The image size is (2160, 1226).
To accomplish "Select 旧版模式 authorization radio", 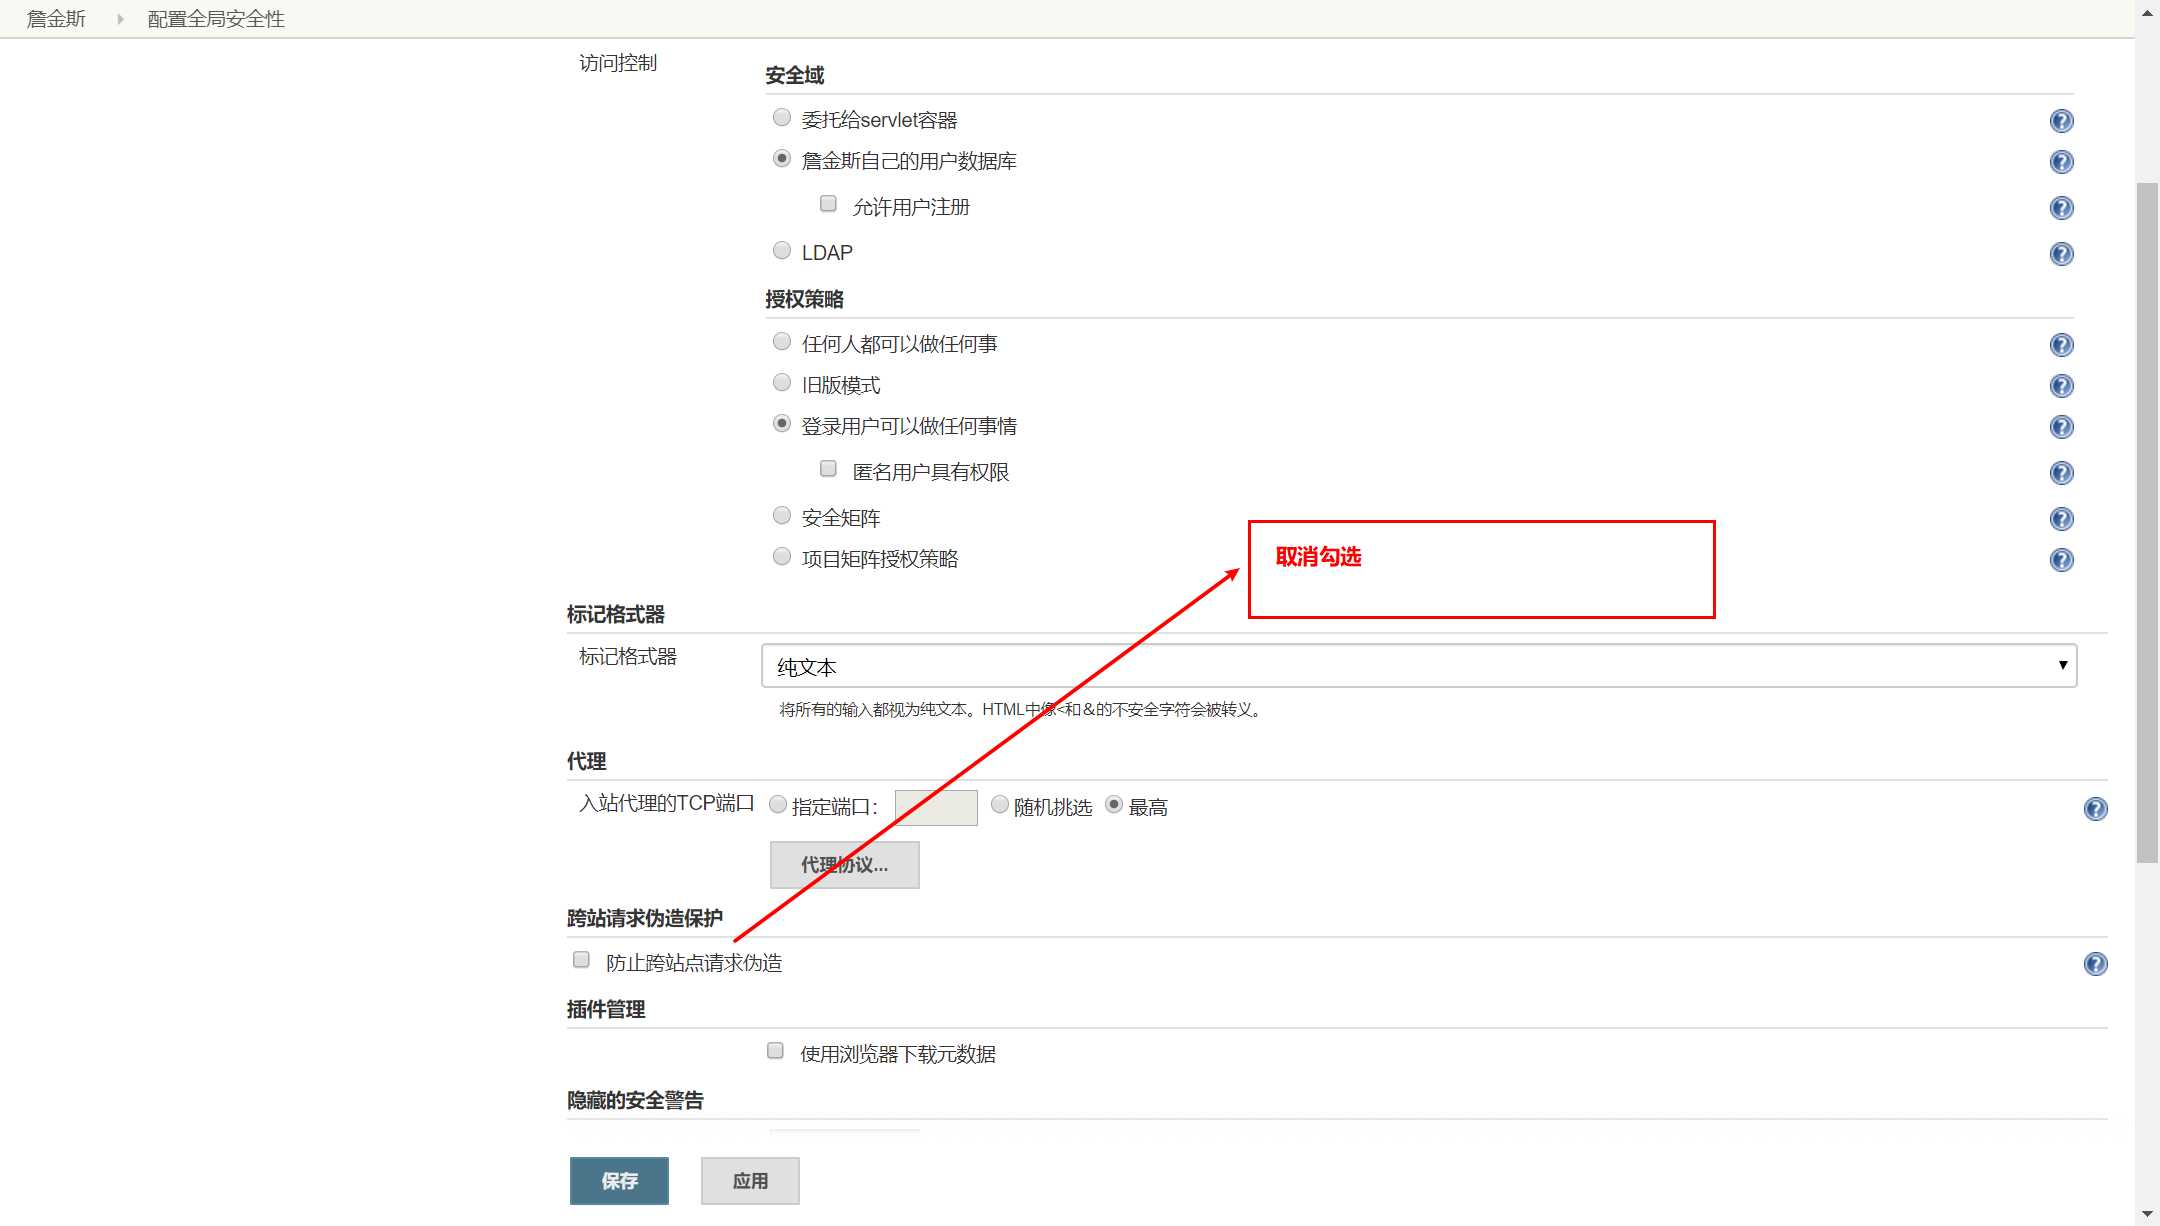I will 782,383.
